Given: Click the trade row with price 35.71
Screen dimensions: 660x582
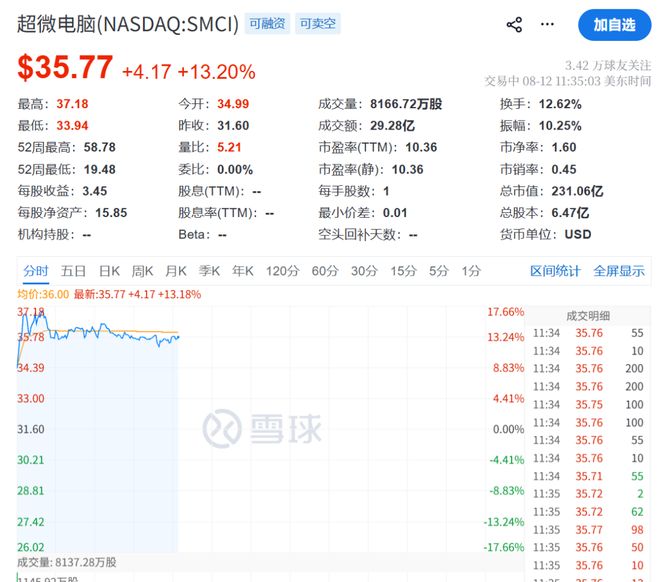Looking at the screenshot, I should click(x=588, y=476).
